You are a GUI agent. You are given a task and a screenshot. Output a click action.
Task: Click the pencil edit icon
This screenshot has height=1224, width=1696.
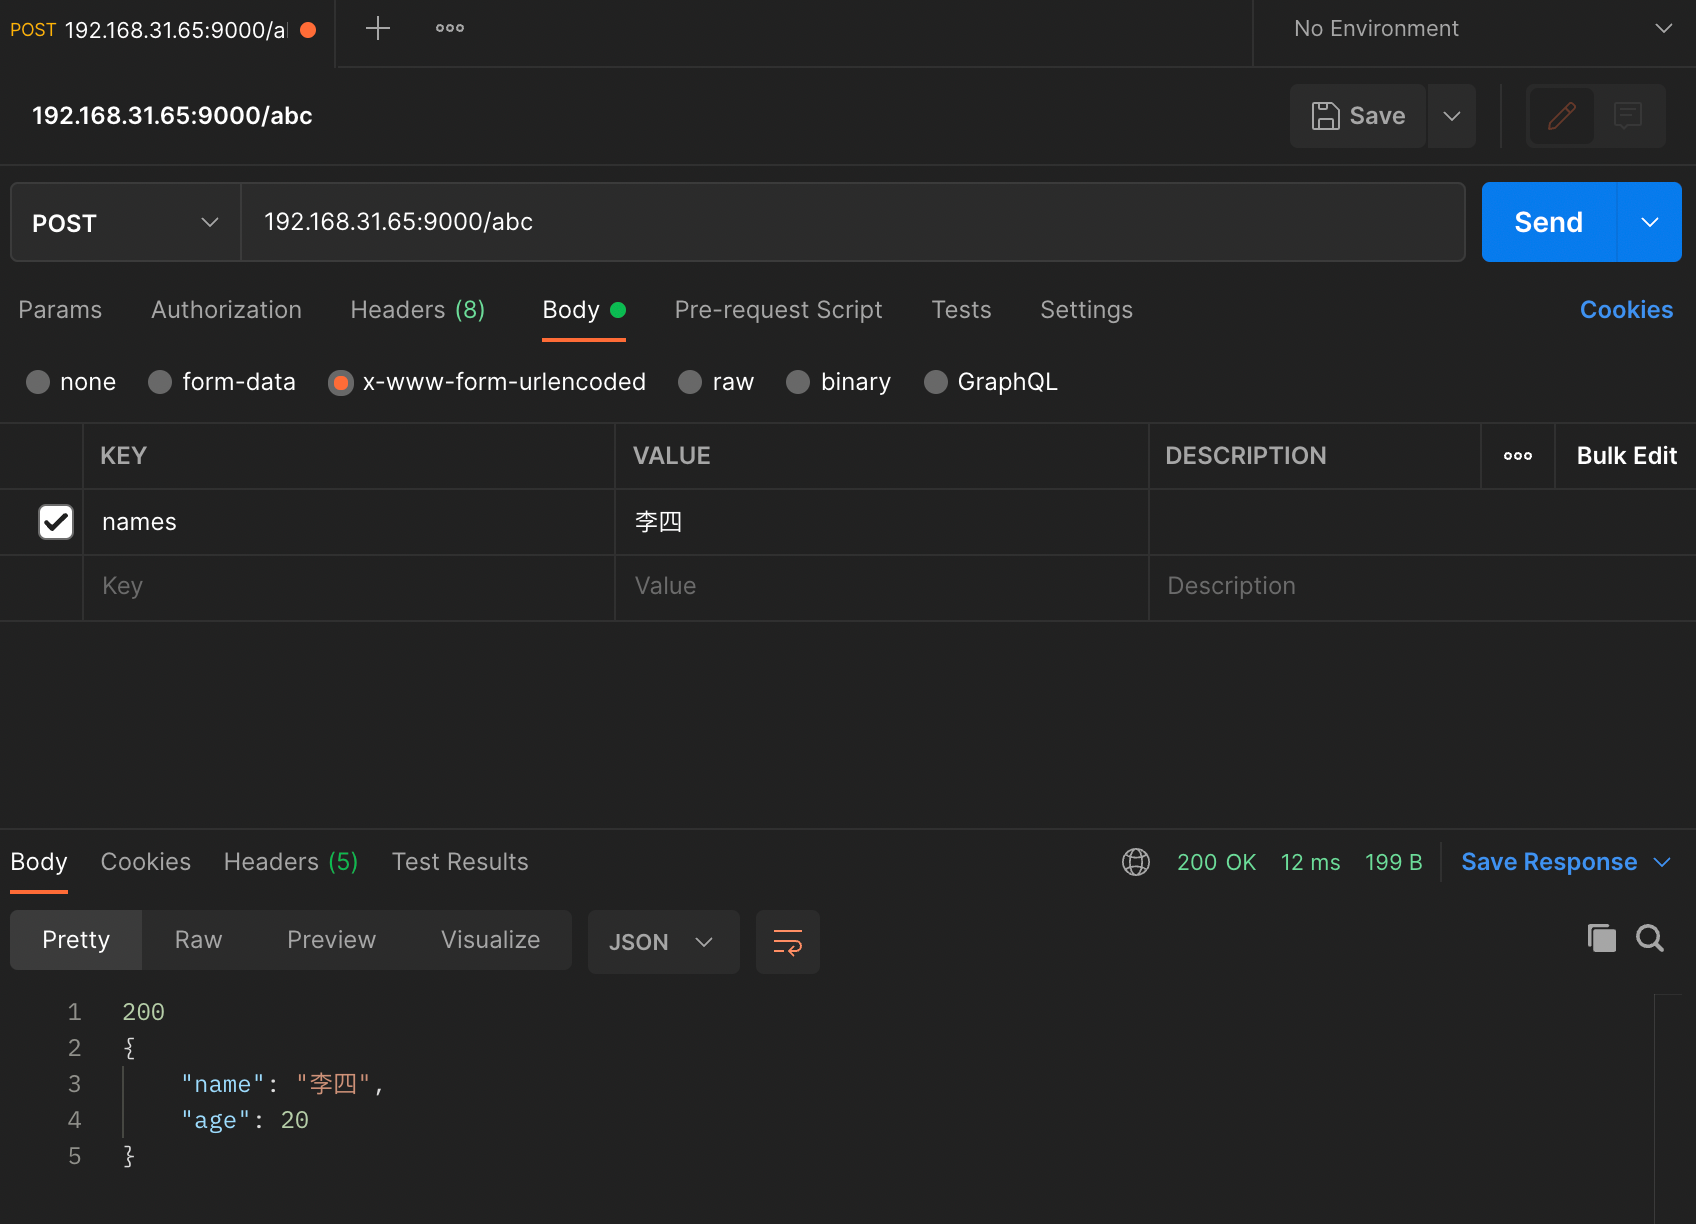[x=1561, y=116]
